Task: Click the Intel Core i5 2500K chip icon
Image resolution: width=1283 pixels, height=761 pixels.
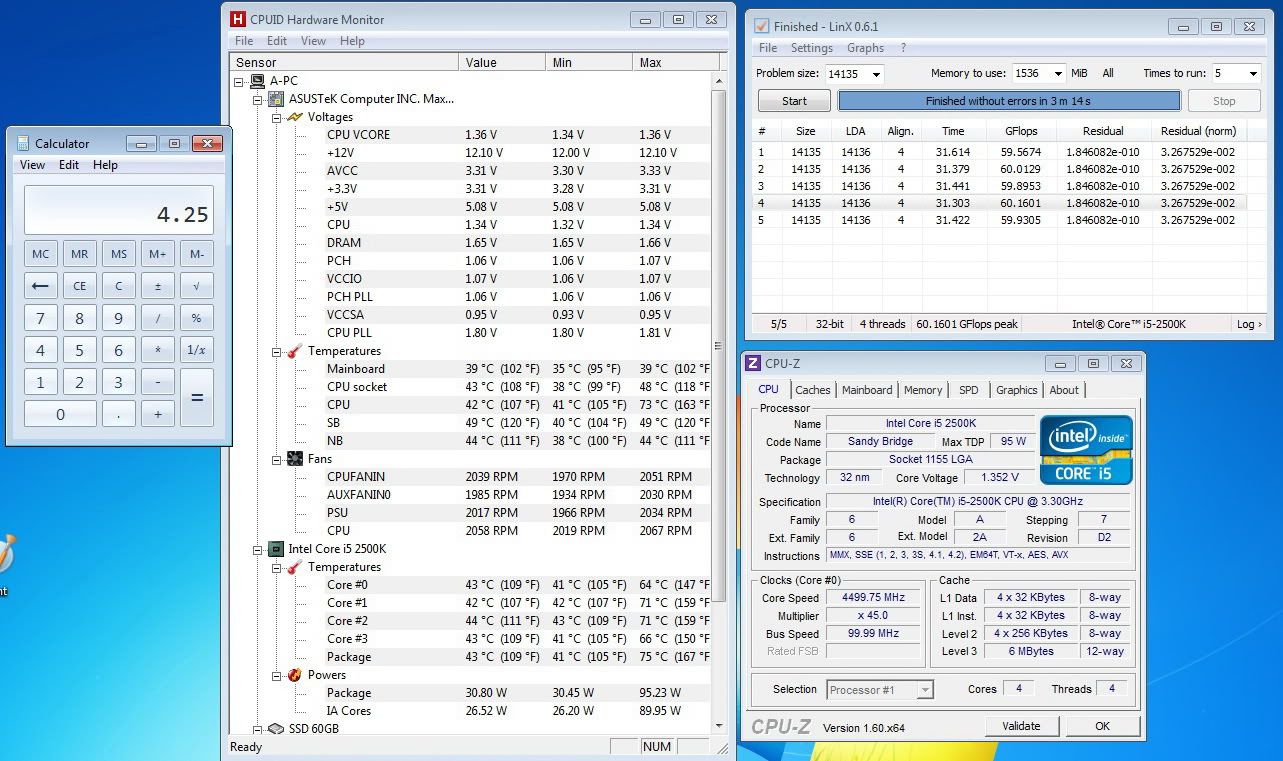Action: tap(275, 549)
